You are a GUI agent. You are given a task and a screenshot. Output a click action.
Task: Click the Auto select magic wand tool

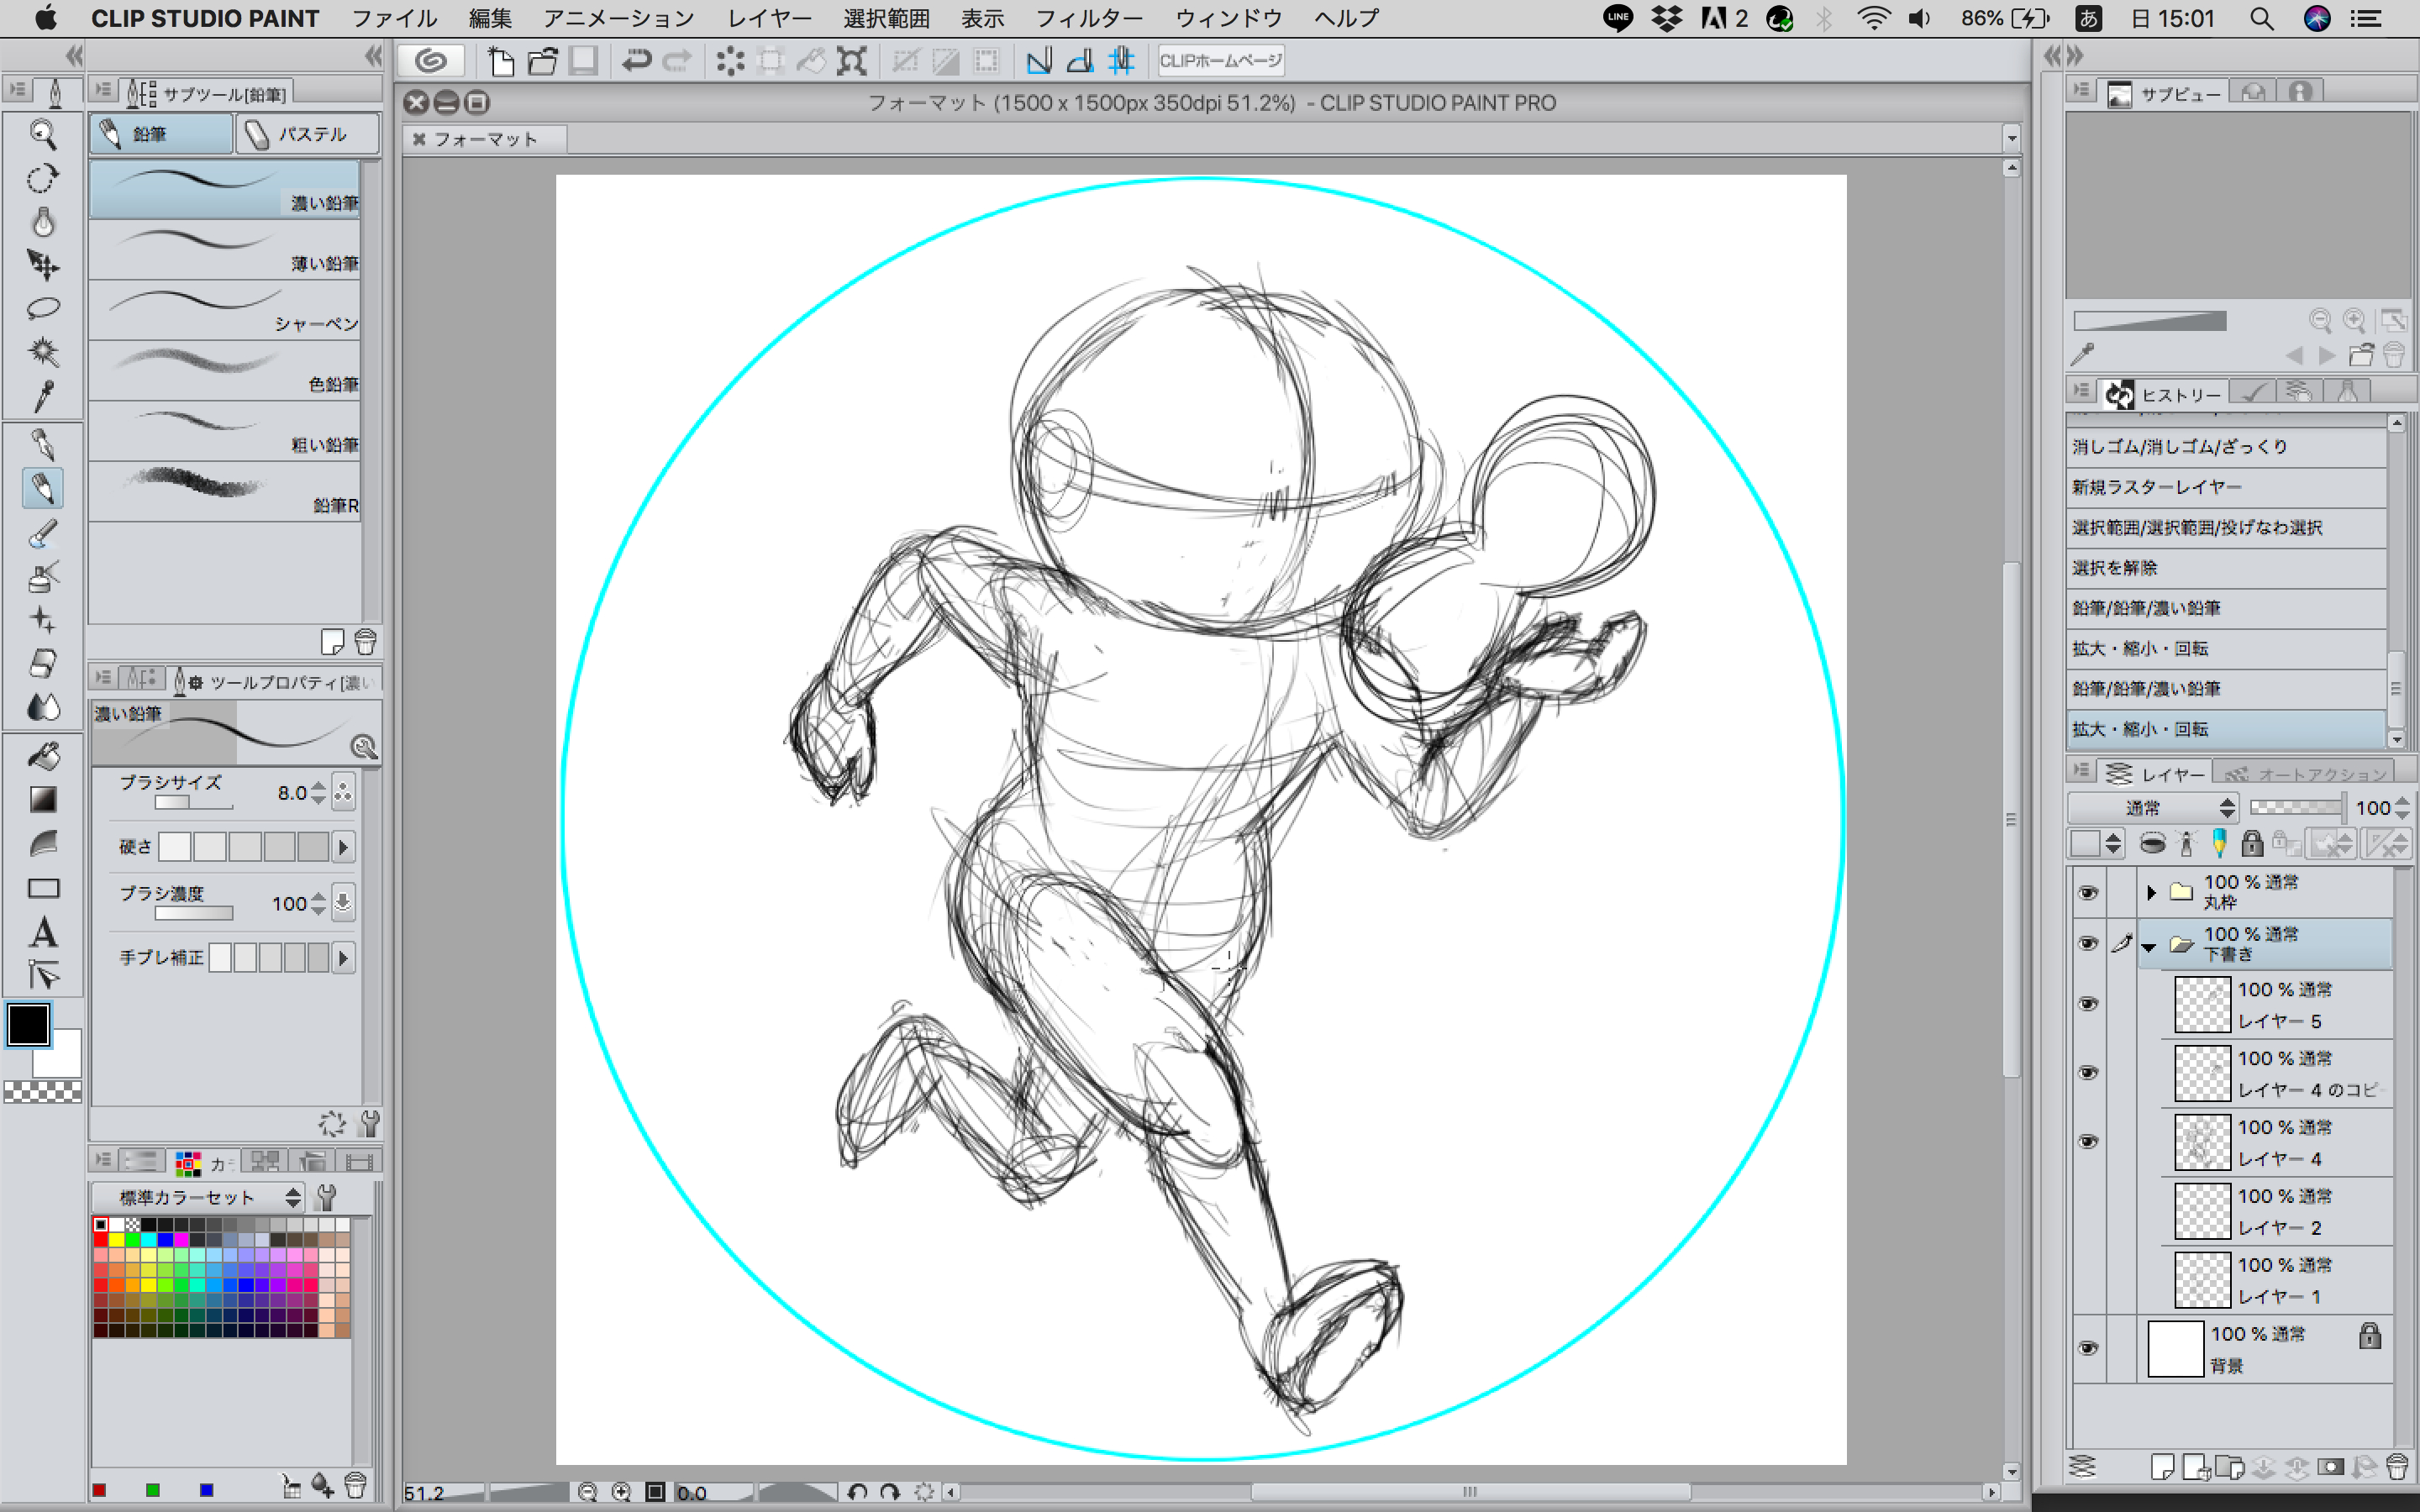coord(42,352)
